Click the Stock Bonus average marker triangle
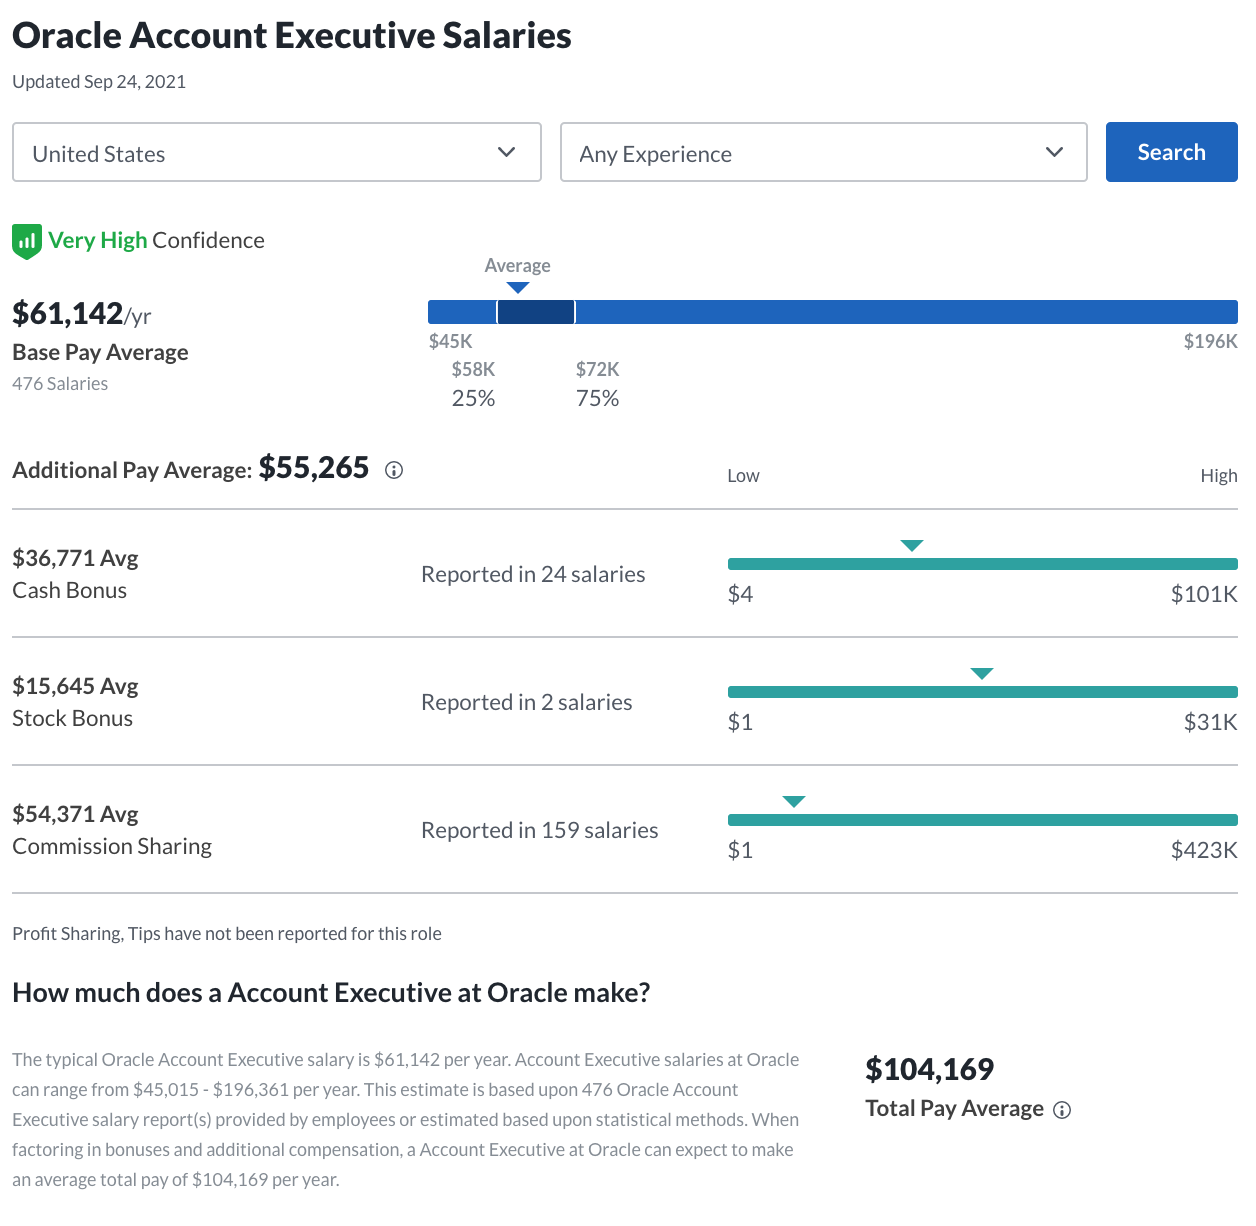This screenshot has width=1256, height=1226. (x=982, y=674)
